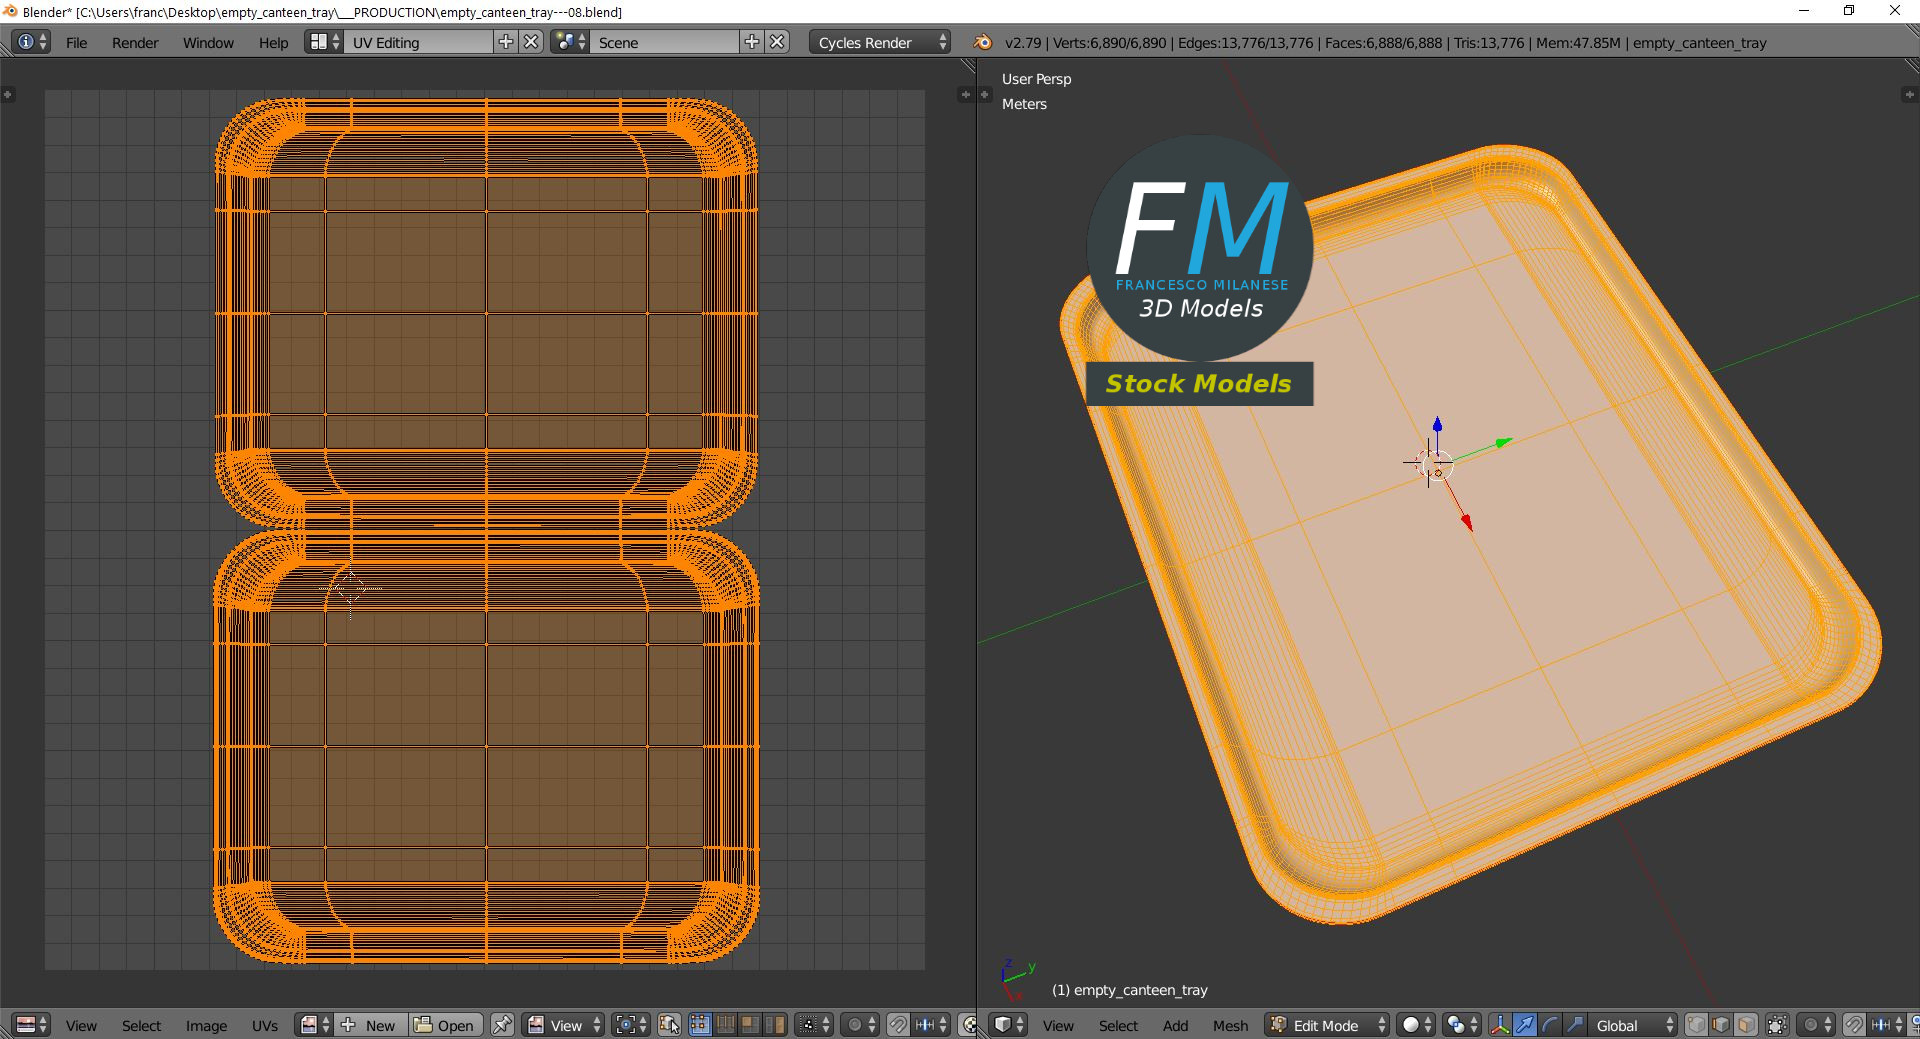Toggle limit selection to visible
Screen dimensions: 1920x1039
[1777, 1025]
